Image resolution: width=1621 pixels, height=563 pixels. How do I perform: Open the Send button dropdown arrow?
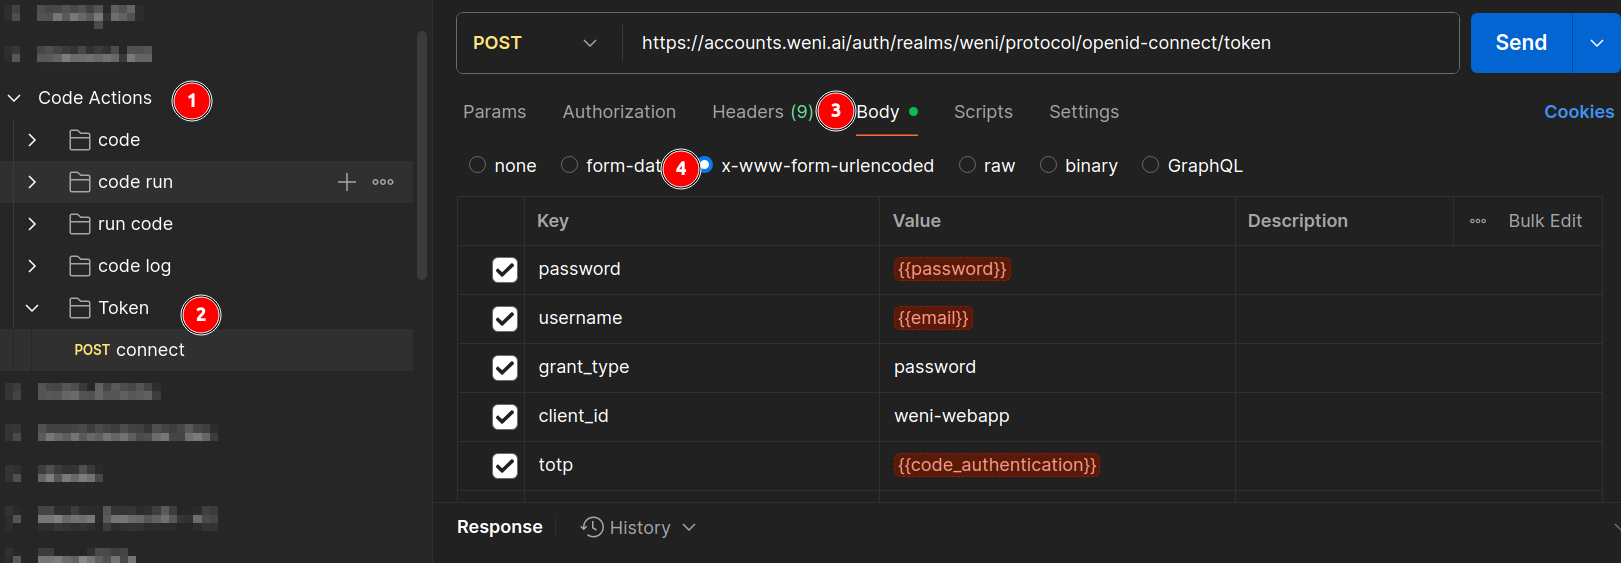click(1597, 43)
